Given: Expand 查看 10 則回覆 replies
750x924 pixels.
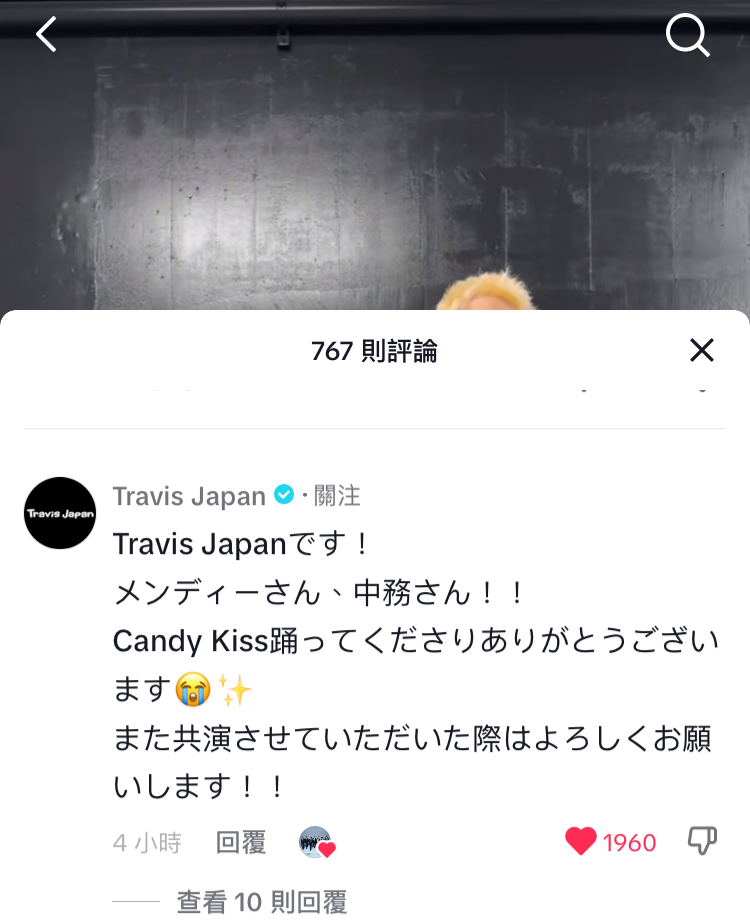Looking at the screenshot, I should coord(262,902).
